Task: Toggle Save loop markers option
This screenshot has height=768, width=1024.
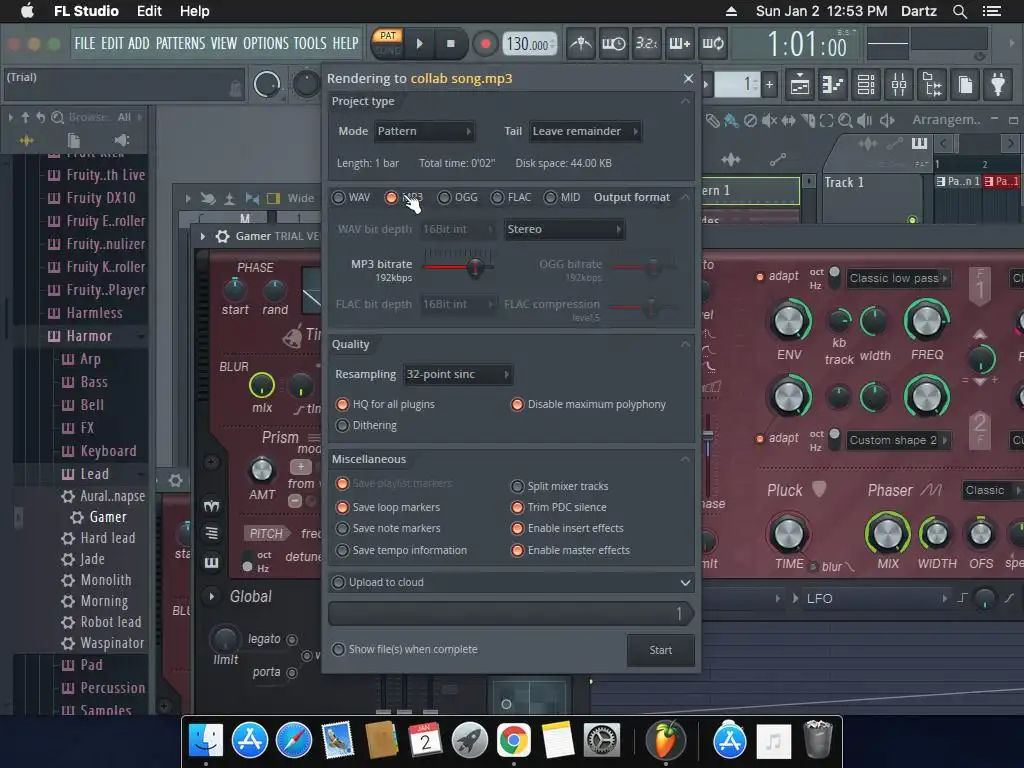Action: (x=342, y=507)
